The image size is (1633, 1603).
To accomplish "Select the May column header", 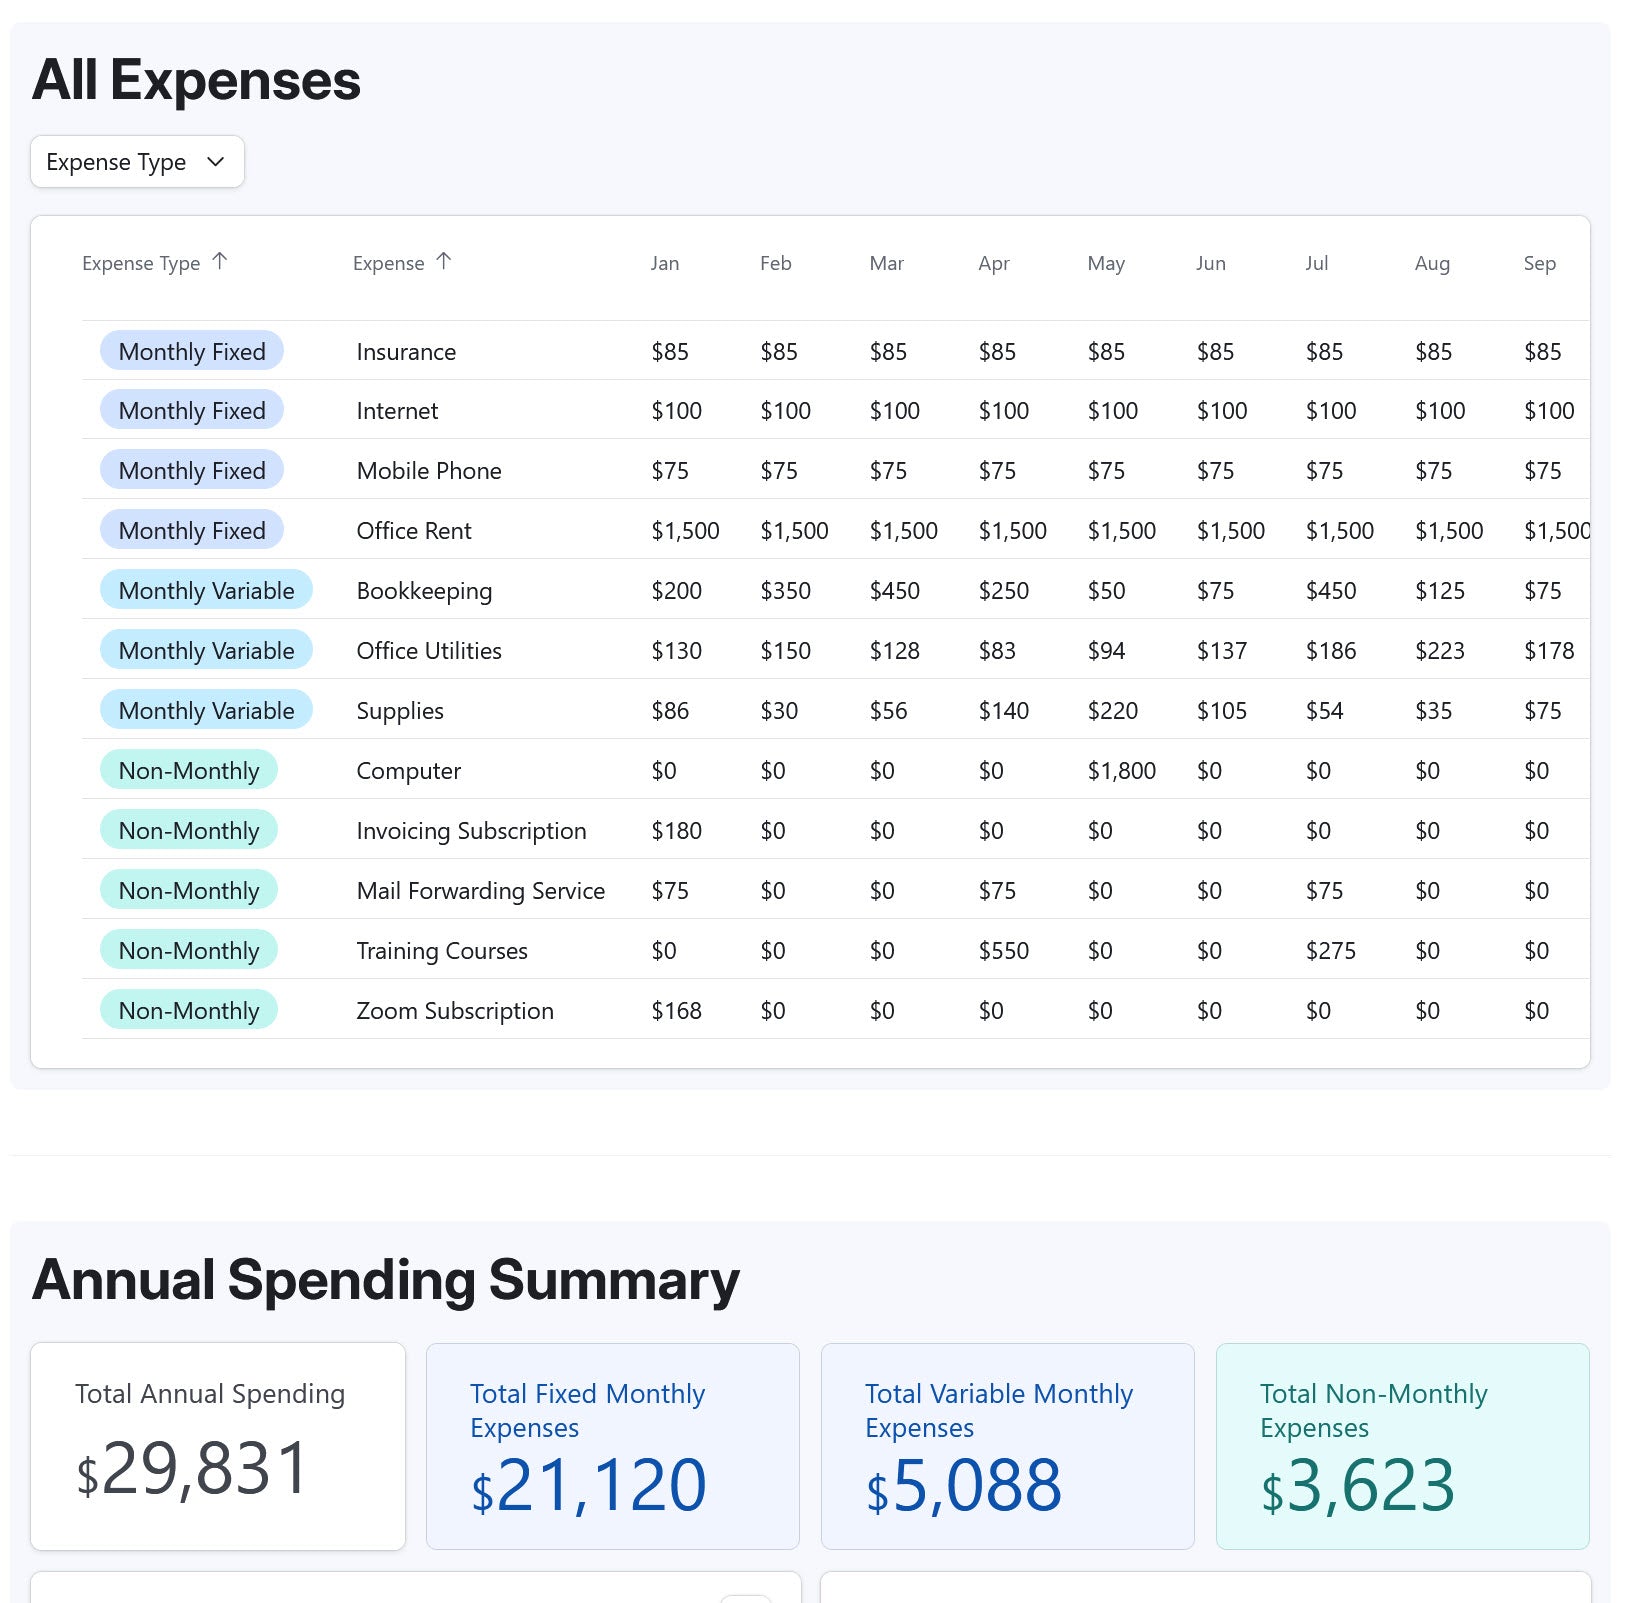I will click(1105, 264).
